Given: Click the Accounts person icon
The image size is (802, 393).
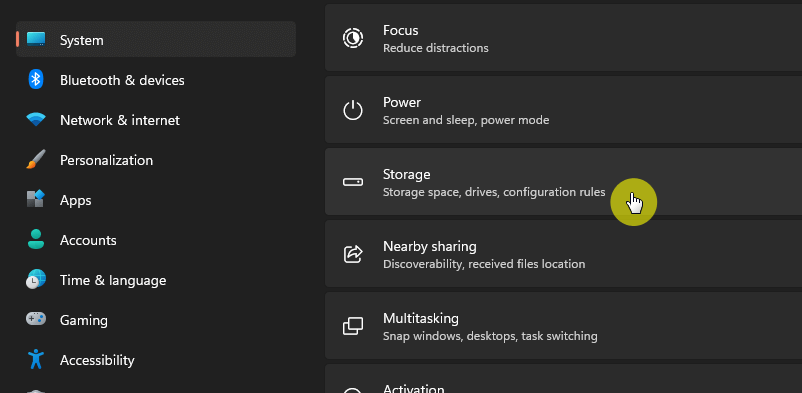Looking at the screenshot, I should click(x=36, y=239).
